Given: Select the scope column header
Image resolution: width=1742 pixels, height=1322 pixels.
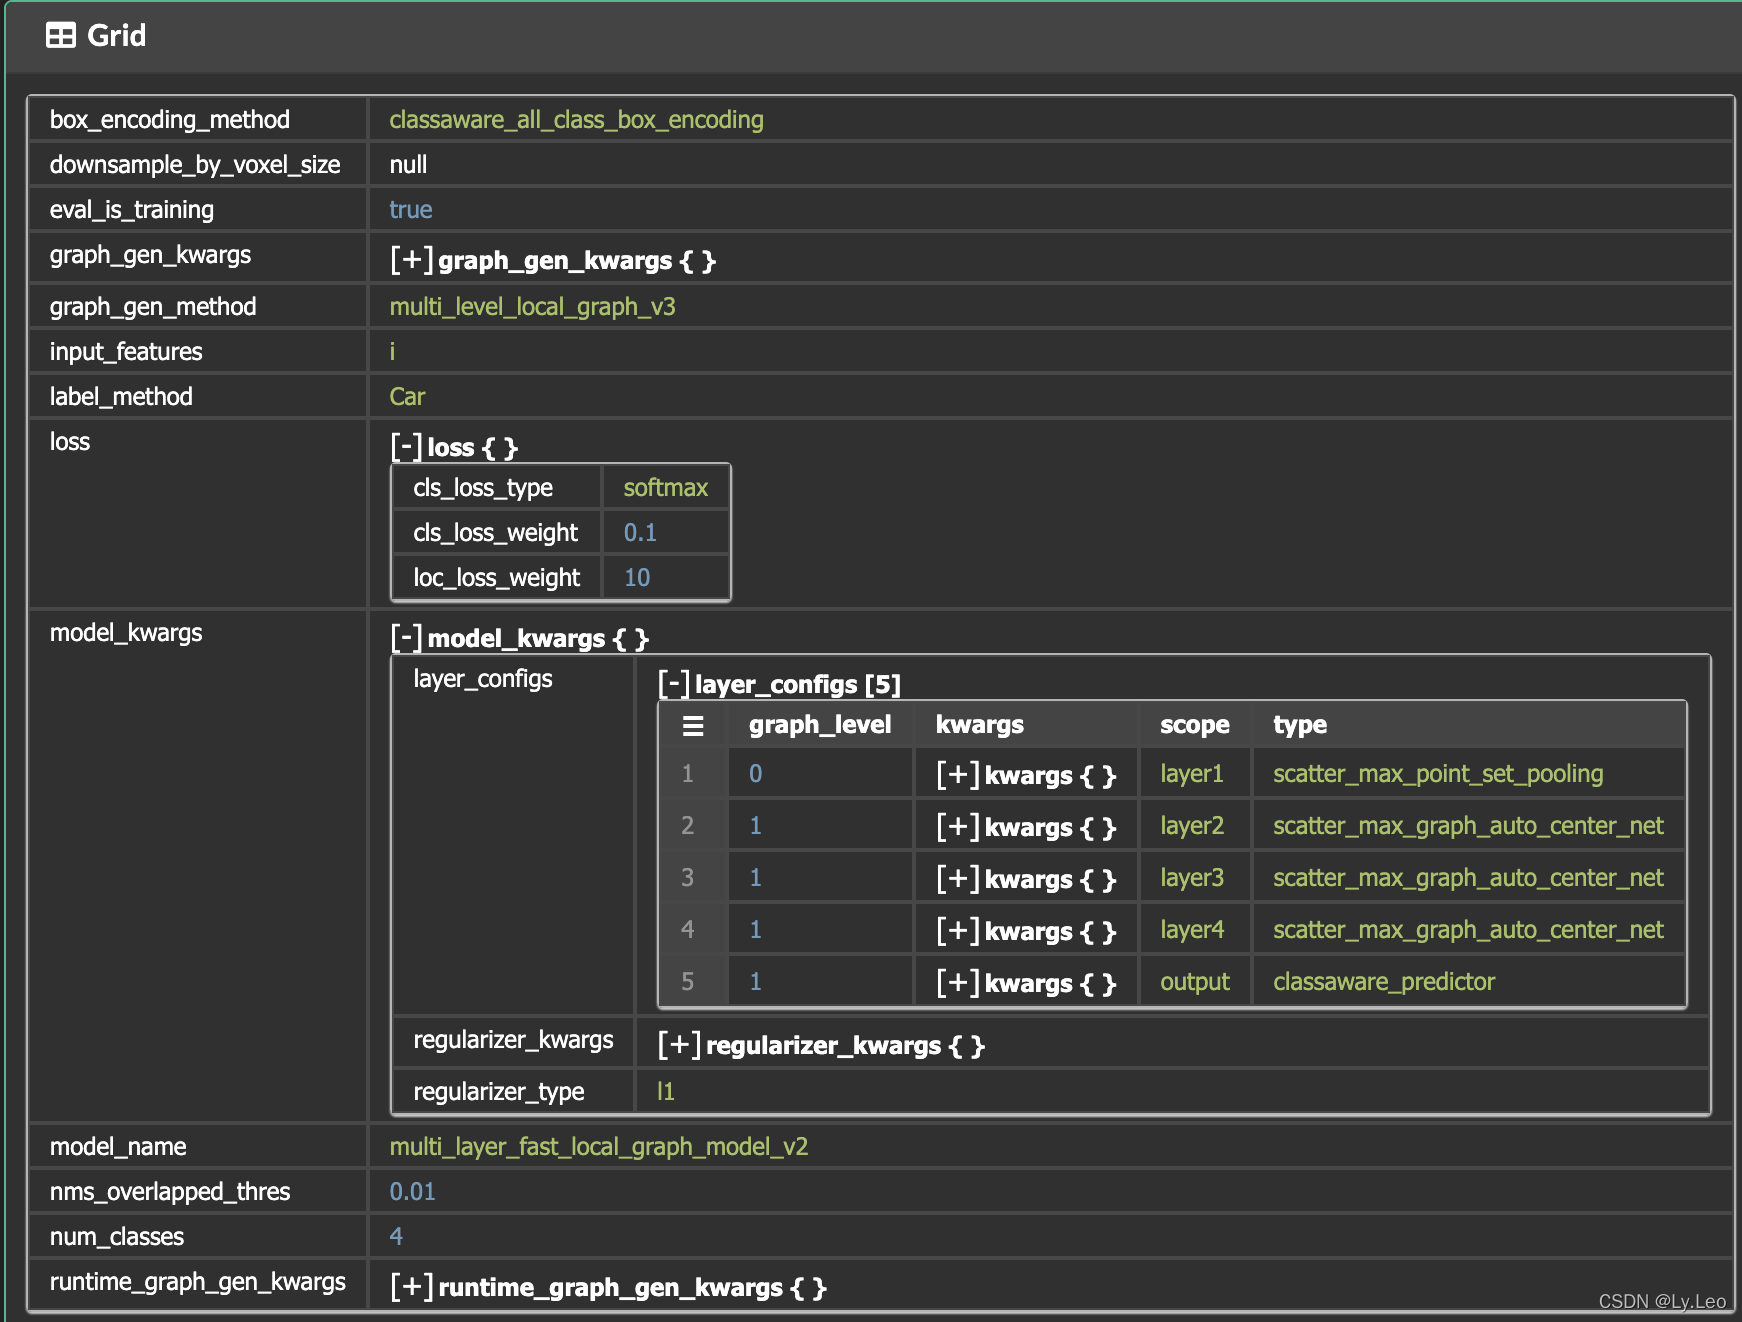Looking at the screenshot, I should point(1195,725).
